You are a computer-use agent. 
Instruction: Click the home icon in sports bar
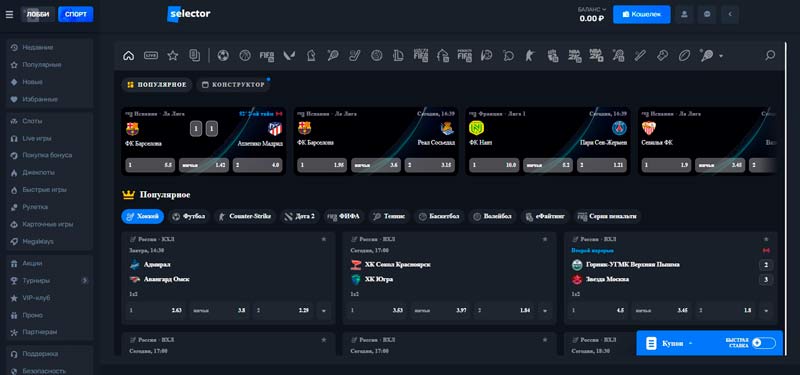coord(129,56)
